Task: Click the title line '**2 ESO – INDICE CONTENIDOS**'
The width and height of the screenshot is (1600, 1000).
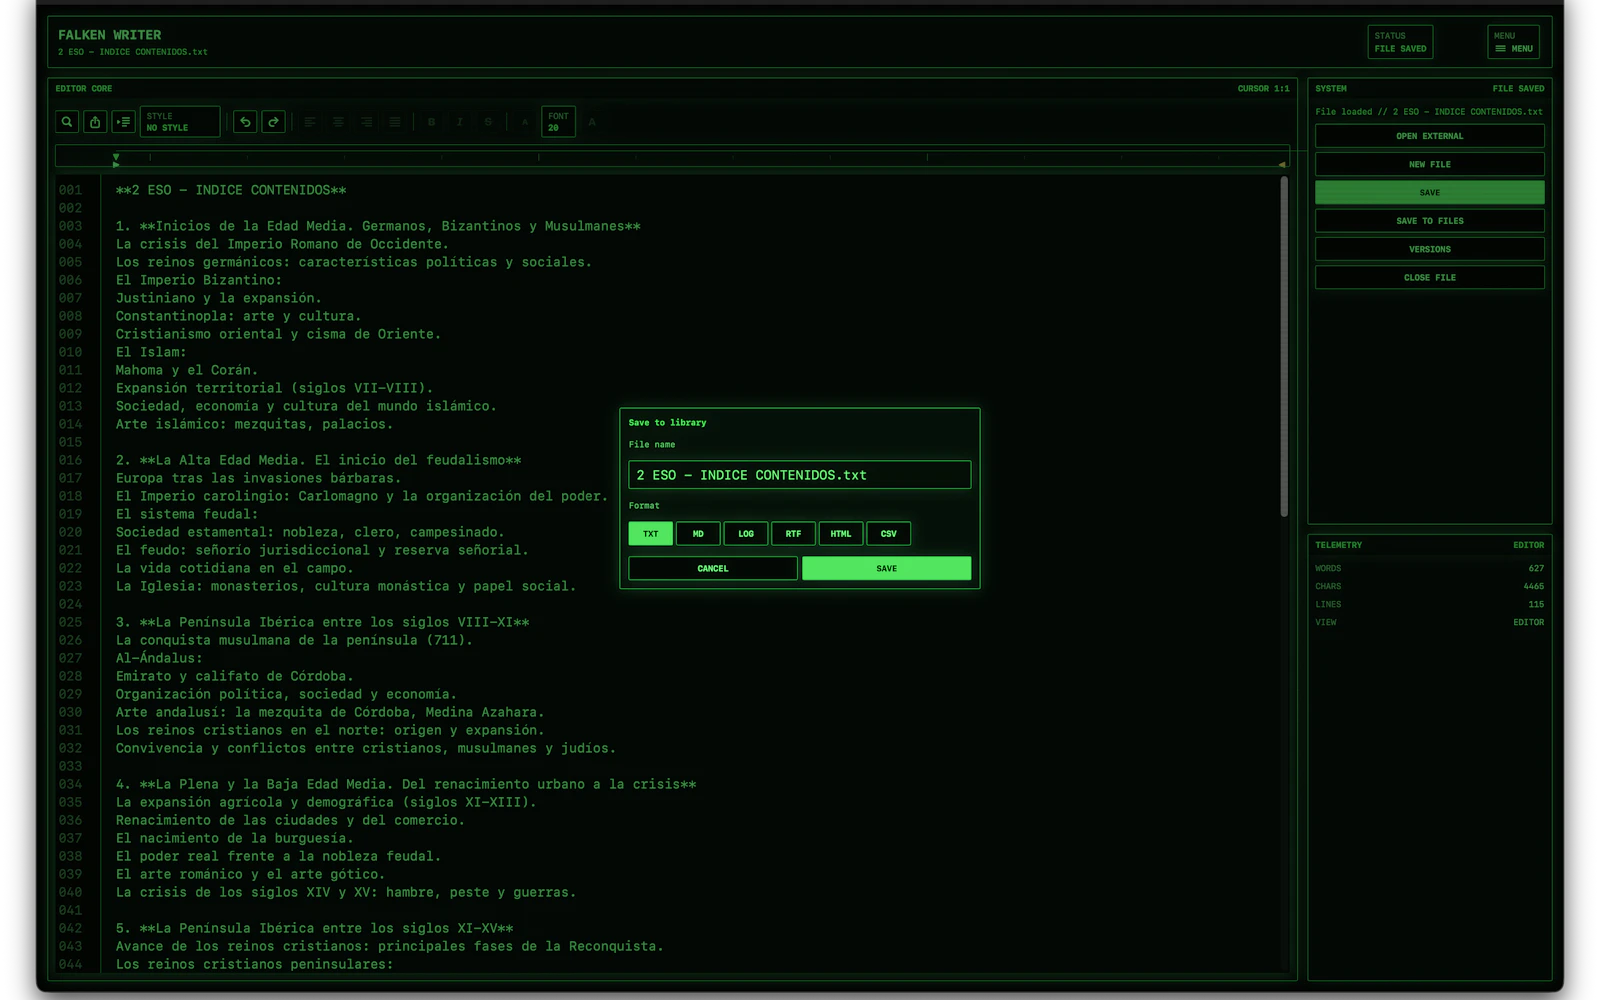Action: [231, 190]
